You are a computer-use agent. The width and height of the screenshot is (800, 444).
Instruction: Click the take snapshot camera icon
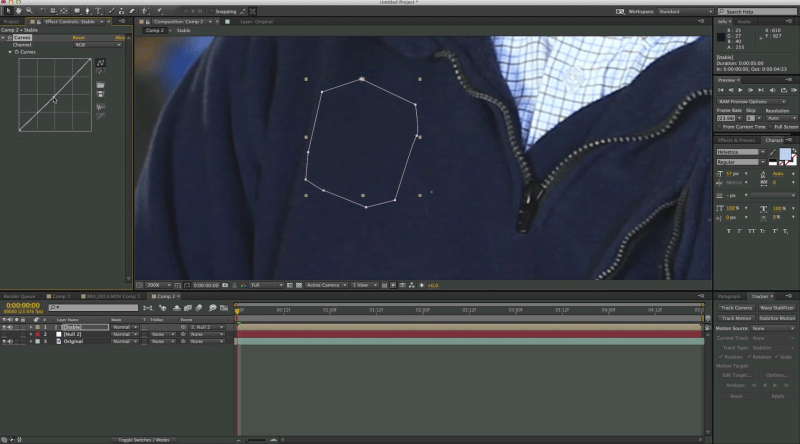click(225, 285)
